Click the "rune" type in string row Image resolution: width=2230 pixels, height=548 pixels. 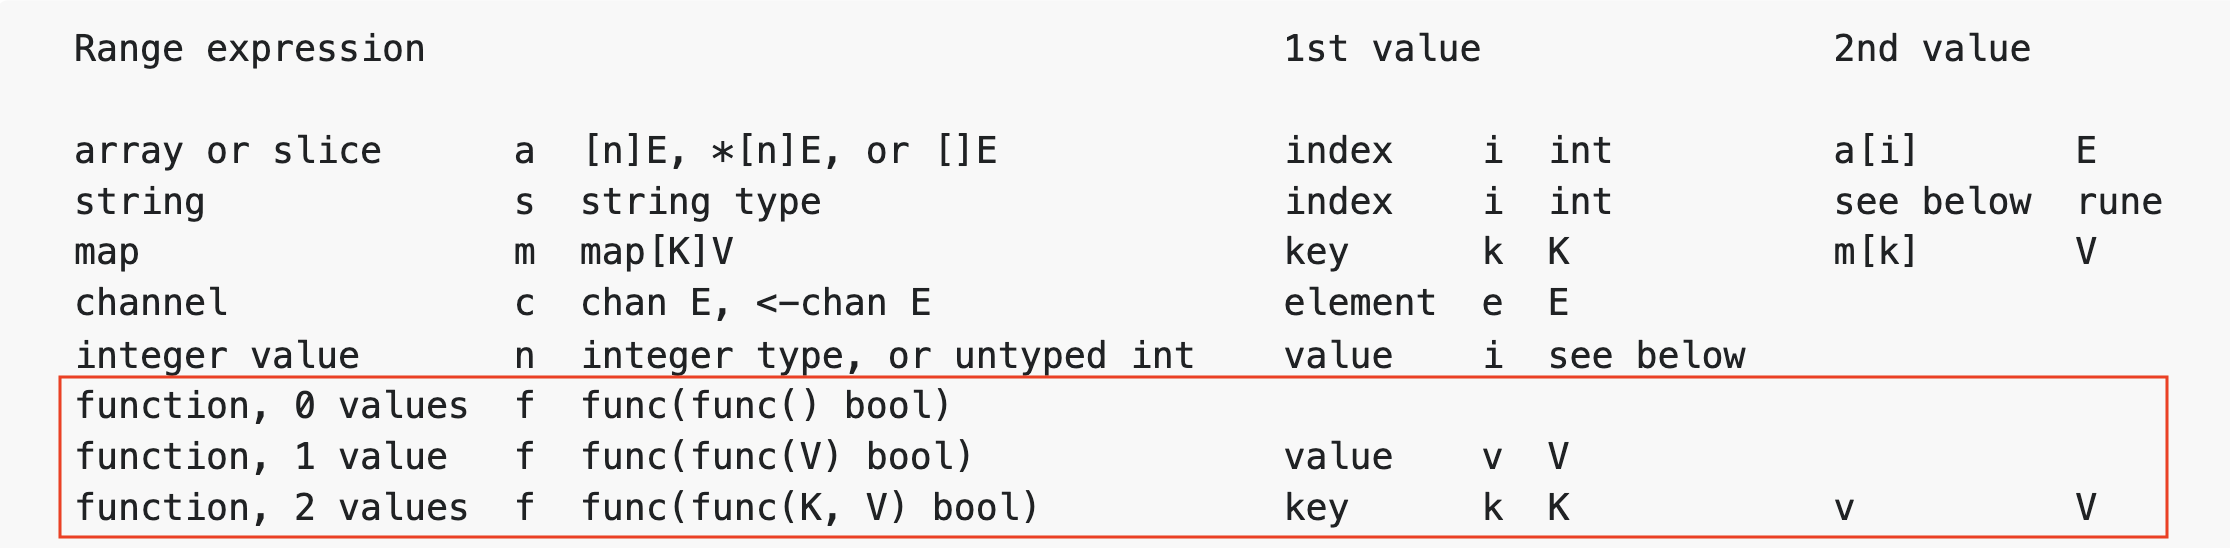click(x=2119, y=202)
